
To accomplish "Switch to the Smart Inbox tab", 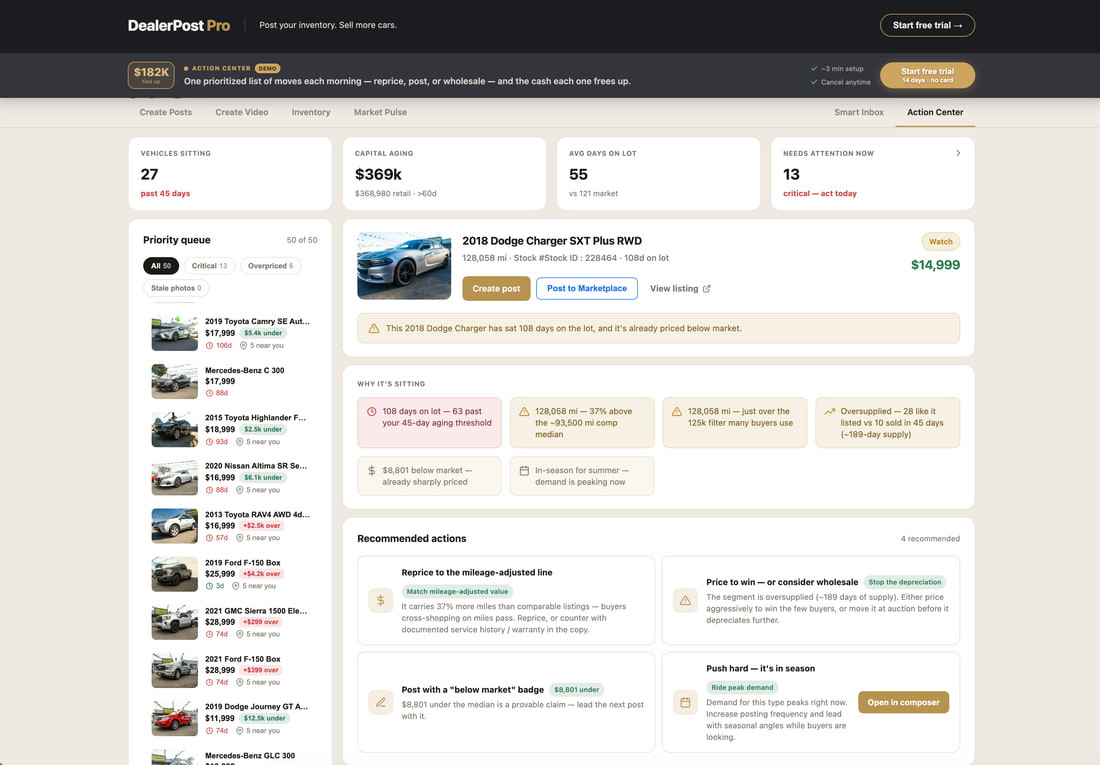I will (x=859, y=112).
